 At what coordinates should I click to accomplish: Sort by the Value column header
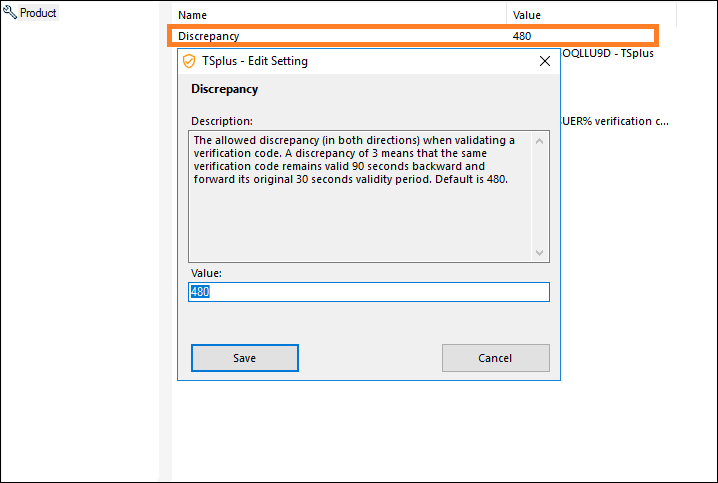pos(526,15)
